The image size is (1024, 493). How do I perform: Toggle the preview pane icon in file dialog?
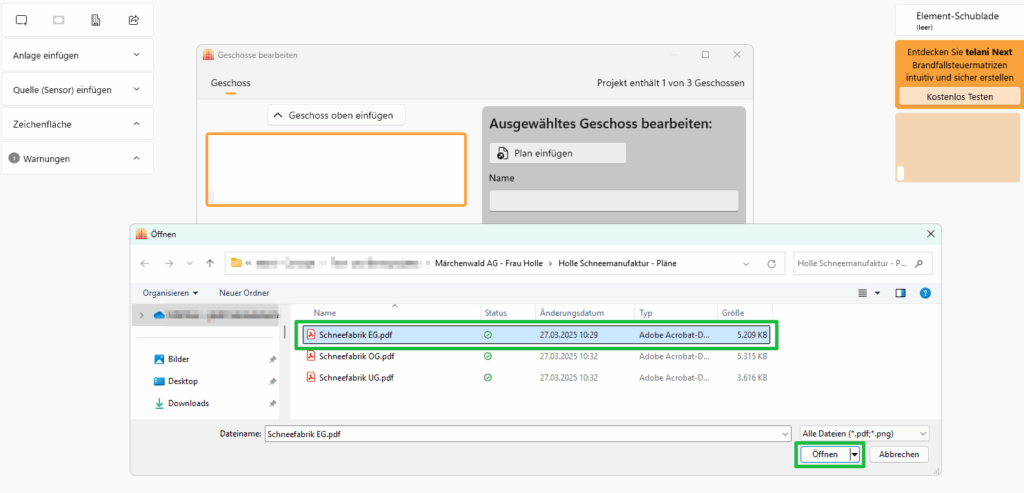(x=900, y=293)
